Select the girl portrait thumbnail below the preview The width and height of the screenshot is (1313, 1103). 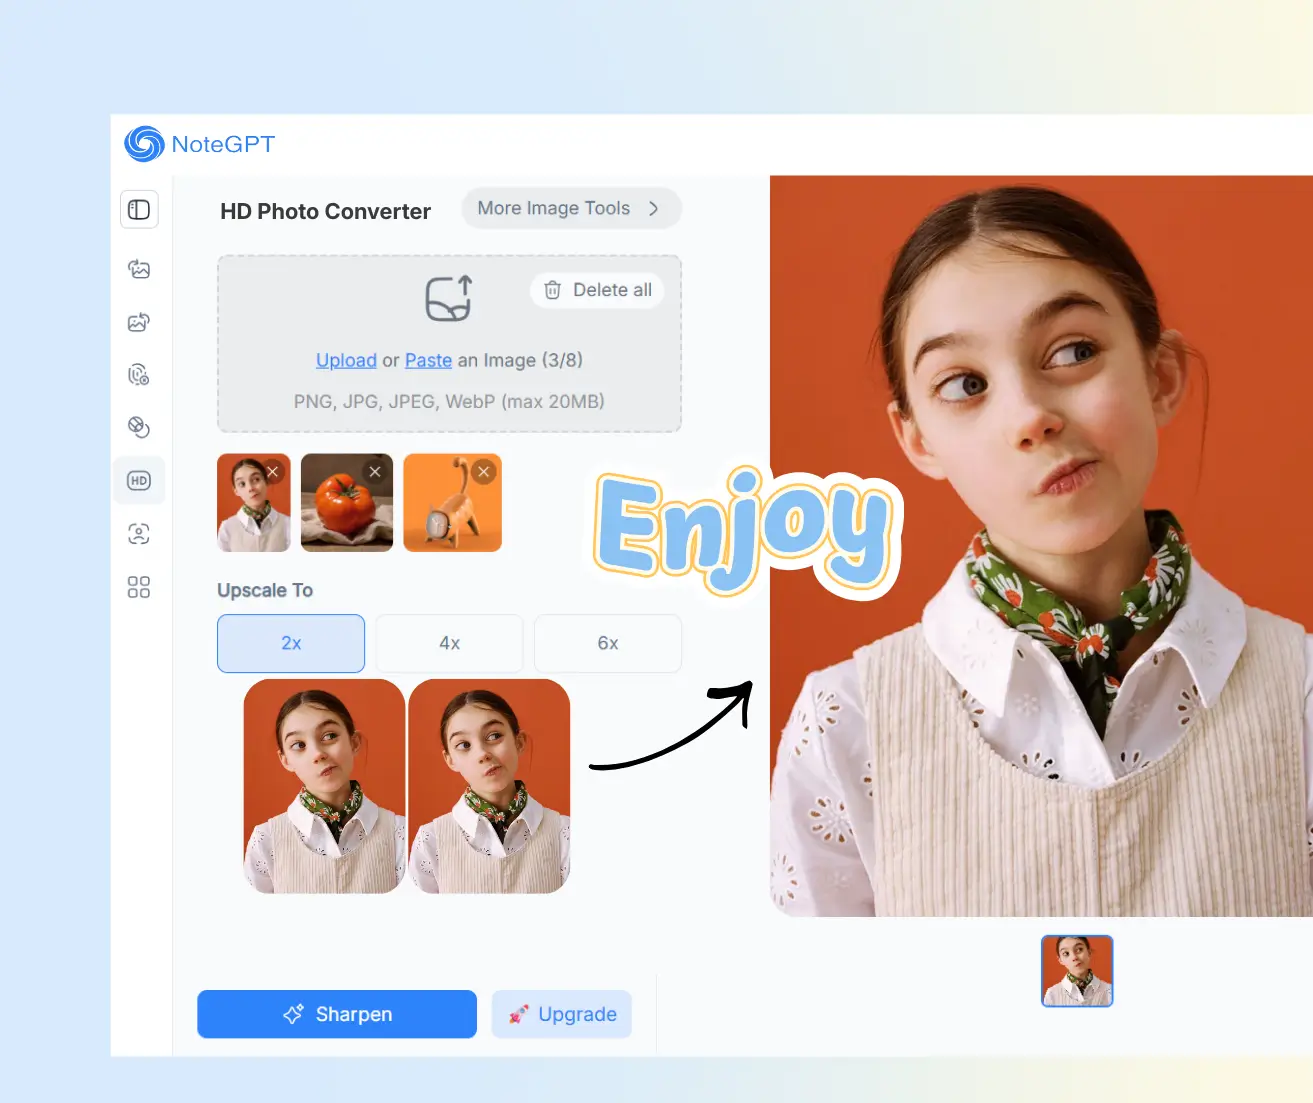[1077, 970]
